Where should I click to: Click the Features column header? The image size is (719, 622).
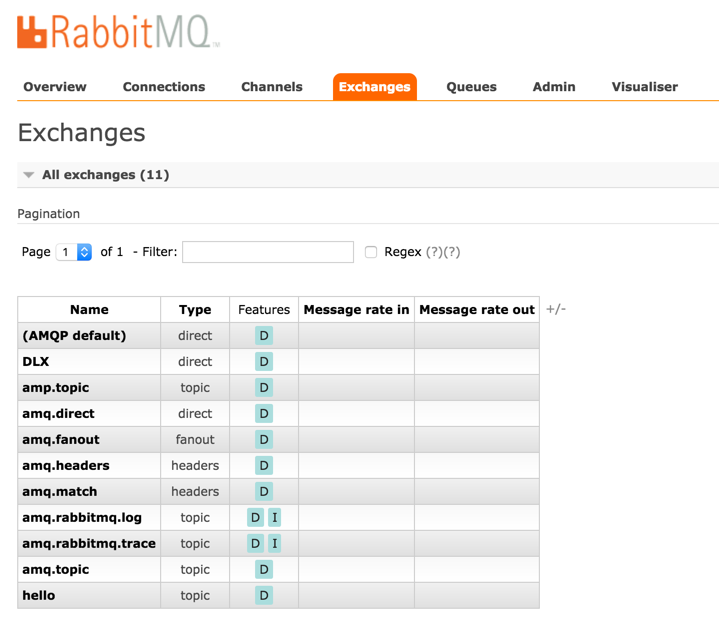point(264,310)
